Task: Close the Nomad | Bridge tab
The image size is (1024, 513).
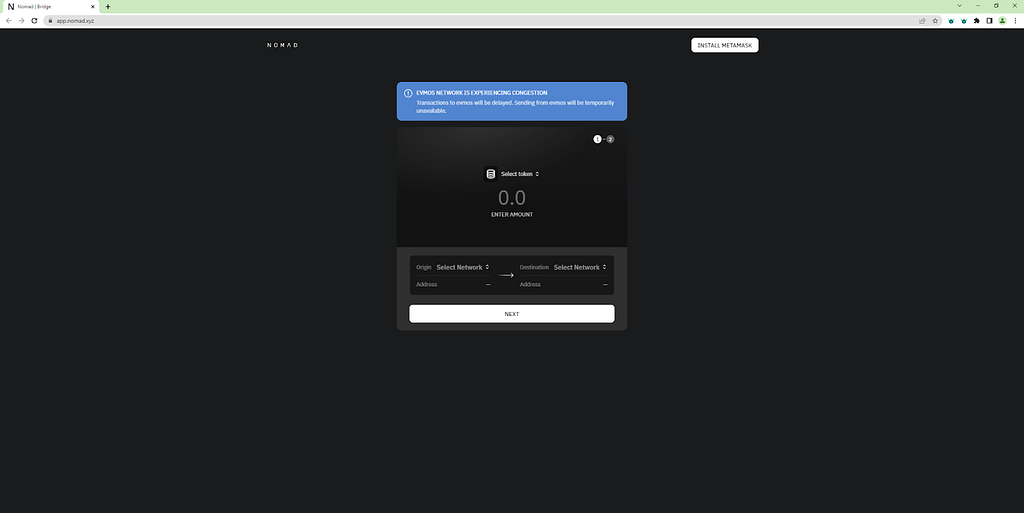Action: pos(92,7)
